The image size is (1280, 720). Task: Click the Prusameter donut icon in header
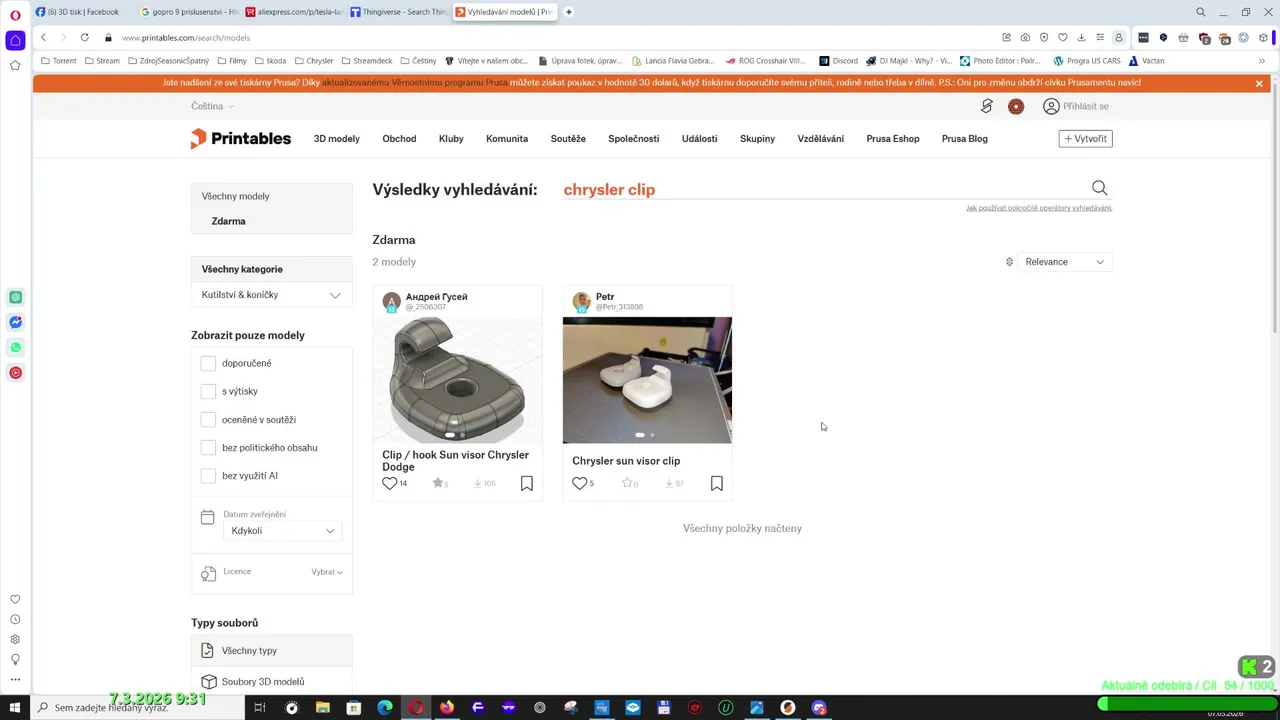pyautogui.click(x=1016, y=106)
